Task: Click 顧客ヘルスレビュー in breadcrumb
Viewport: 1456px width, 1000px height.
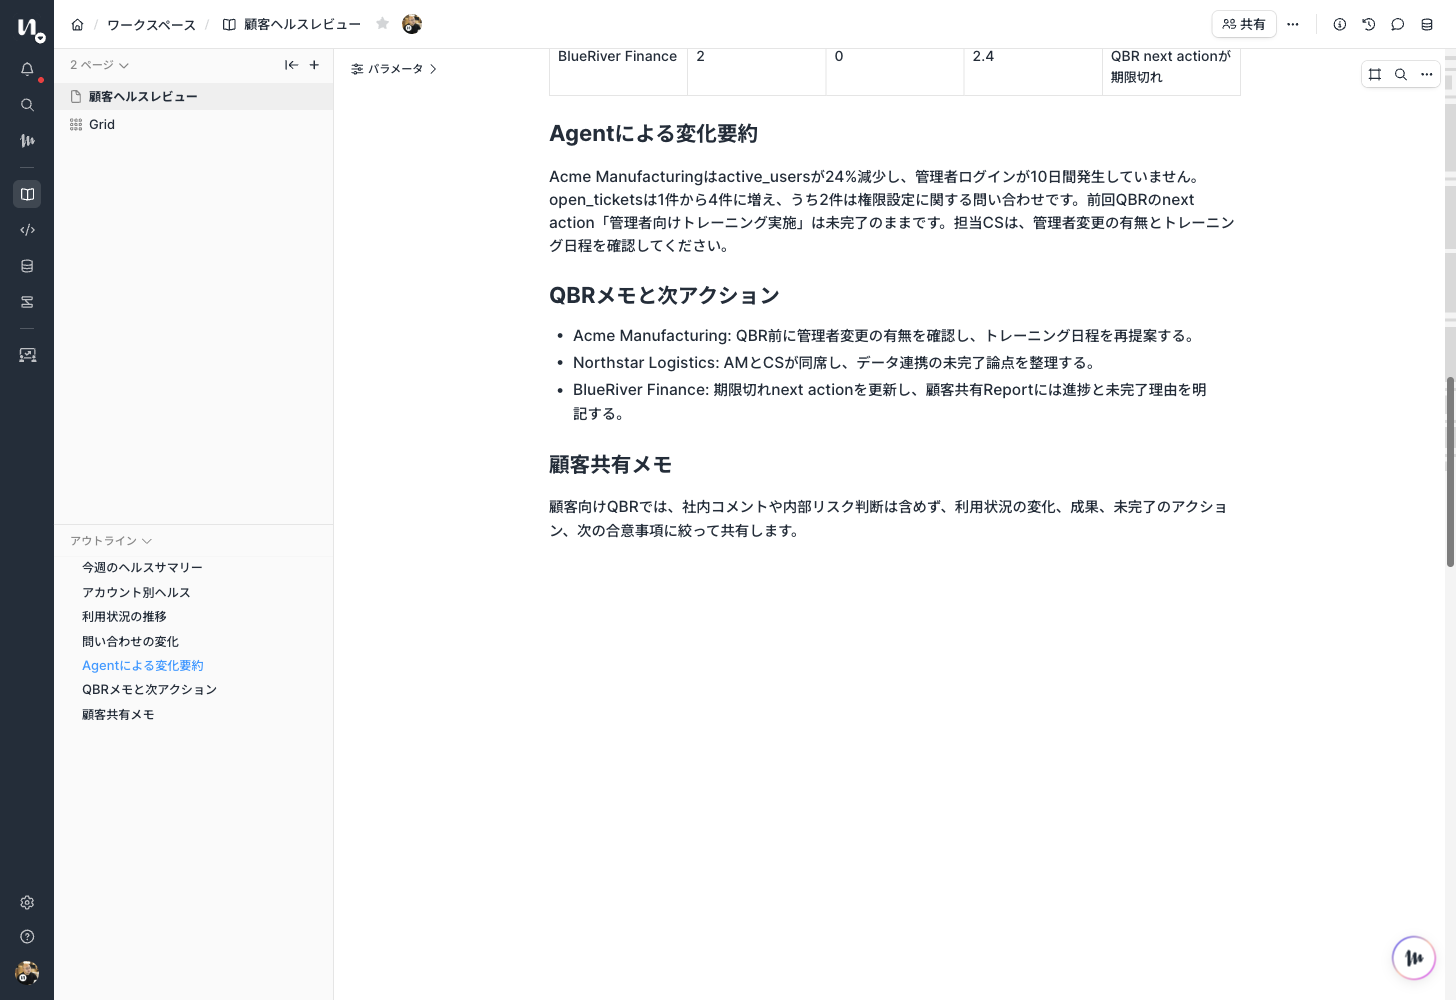Action: coord(302,24)
